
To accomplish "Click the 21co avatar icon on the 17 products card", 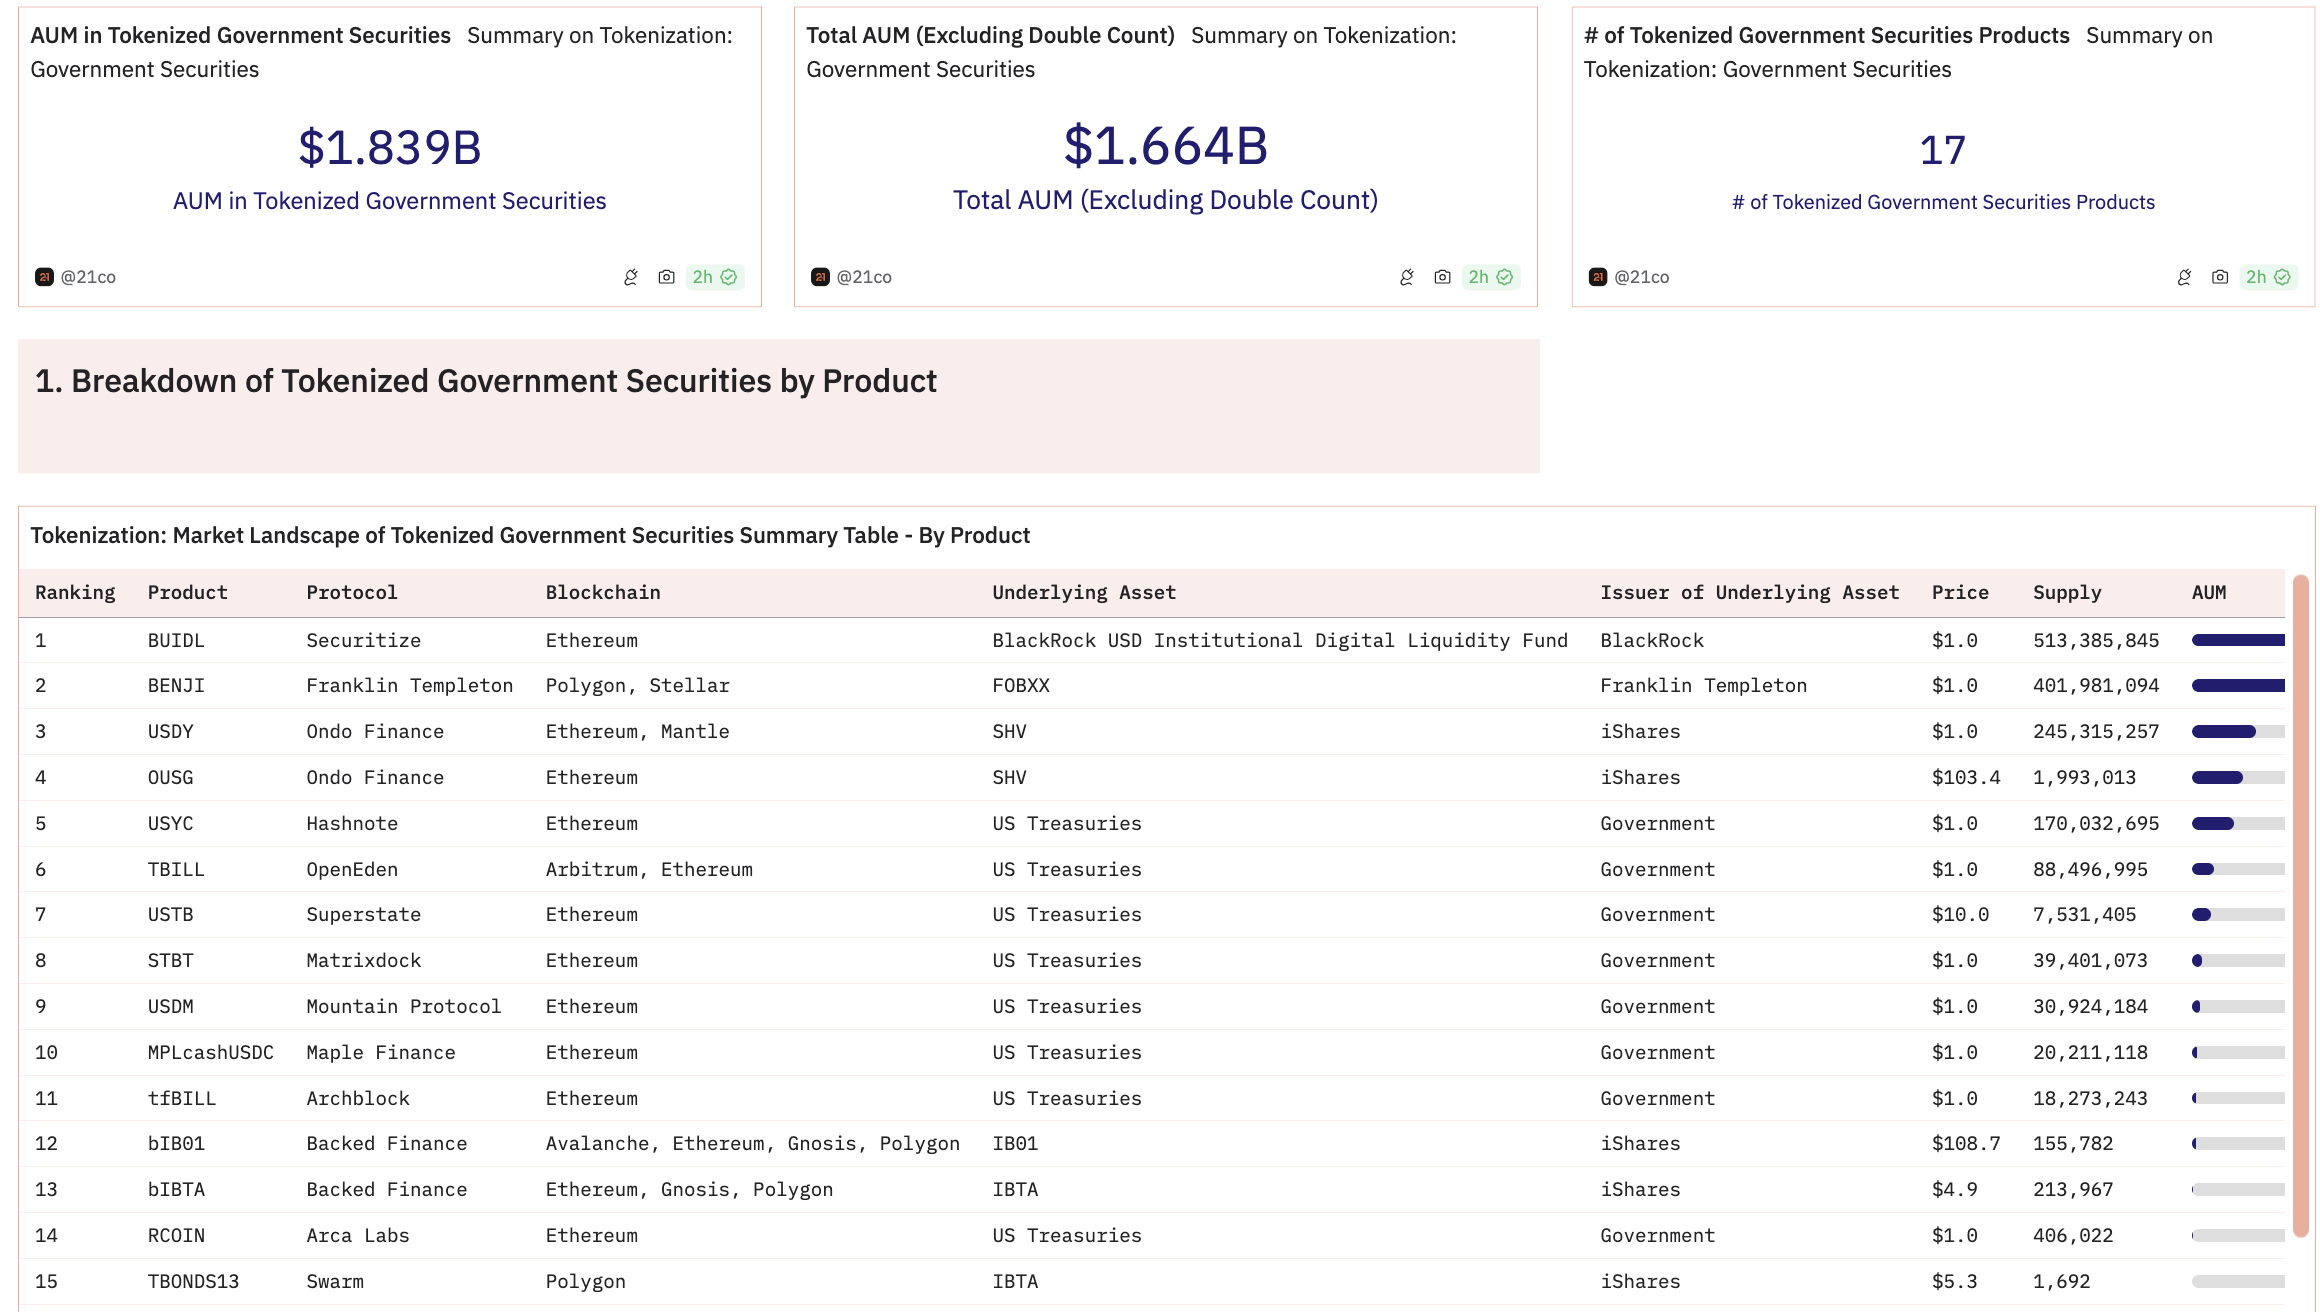I will click(x=1597, y=277).
